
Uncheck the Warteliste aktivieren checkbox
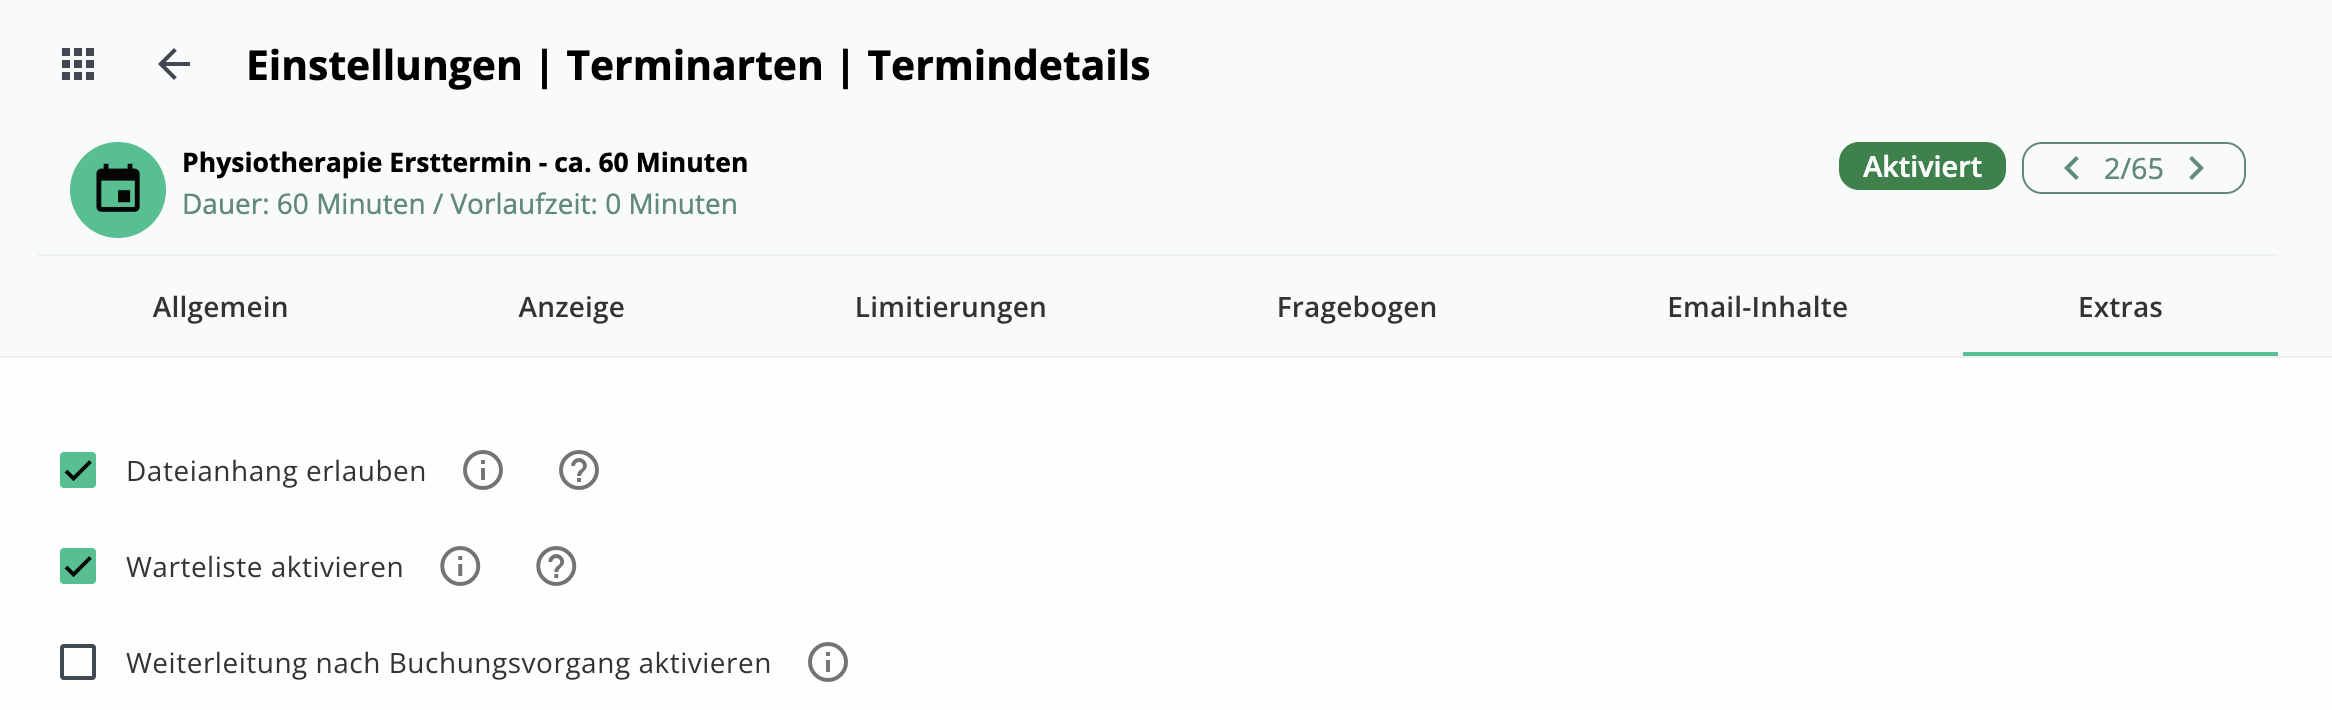click(78, 566)
